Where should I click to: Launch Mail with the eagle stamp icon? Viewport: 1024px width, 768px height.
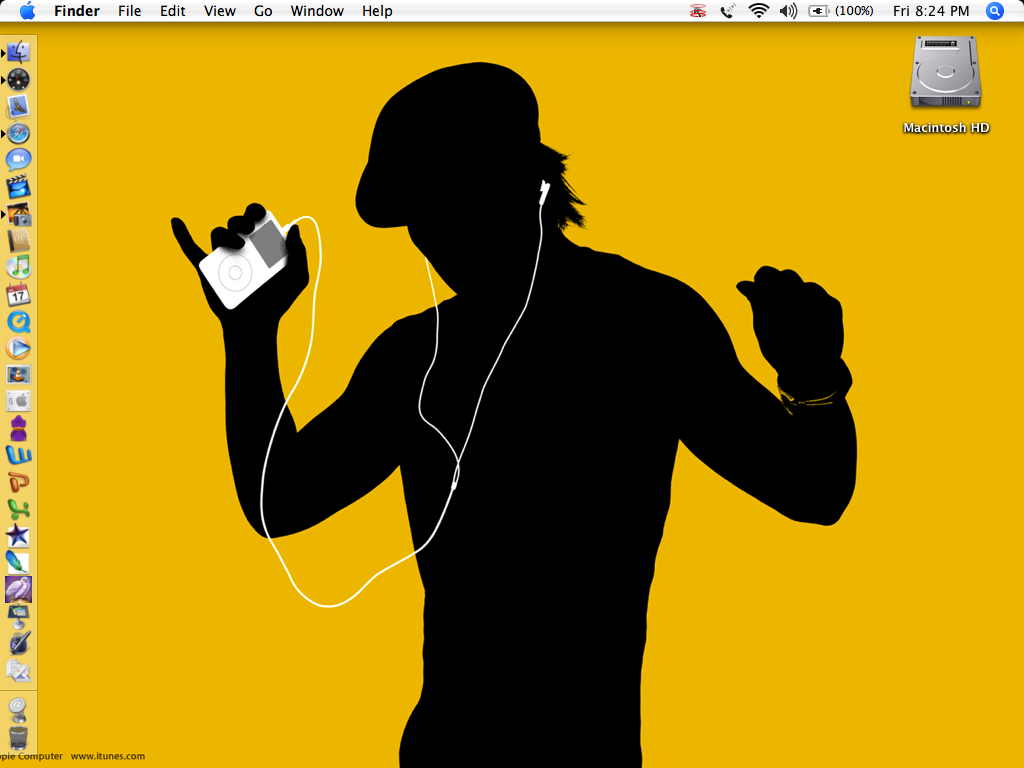coord(18,106)
